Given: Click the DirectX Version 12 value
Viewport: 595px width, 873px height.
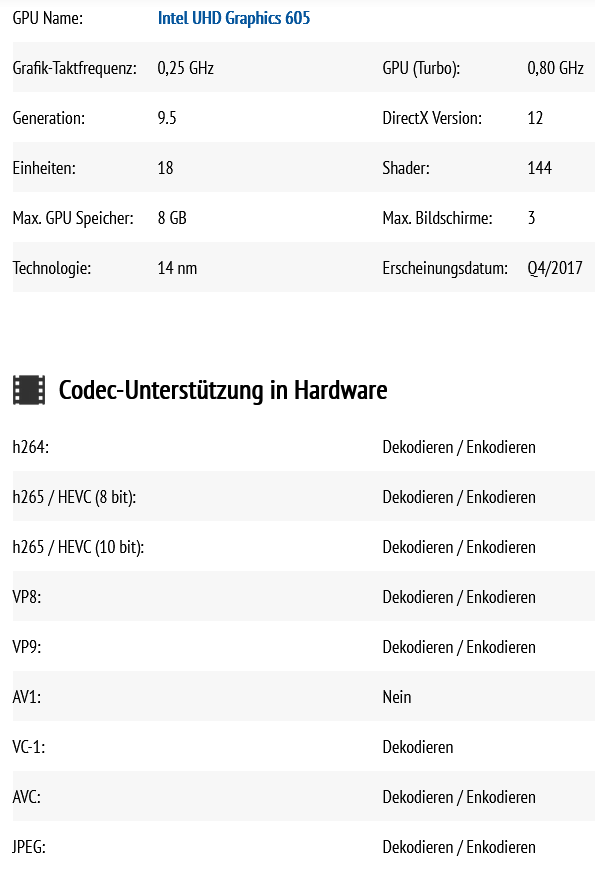Looking at the screenshot, I should pyautogui.click(x=535, y=118).
